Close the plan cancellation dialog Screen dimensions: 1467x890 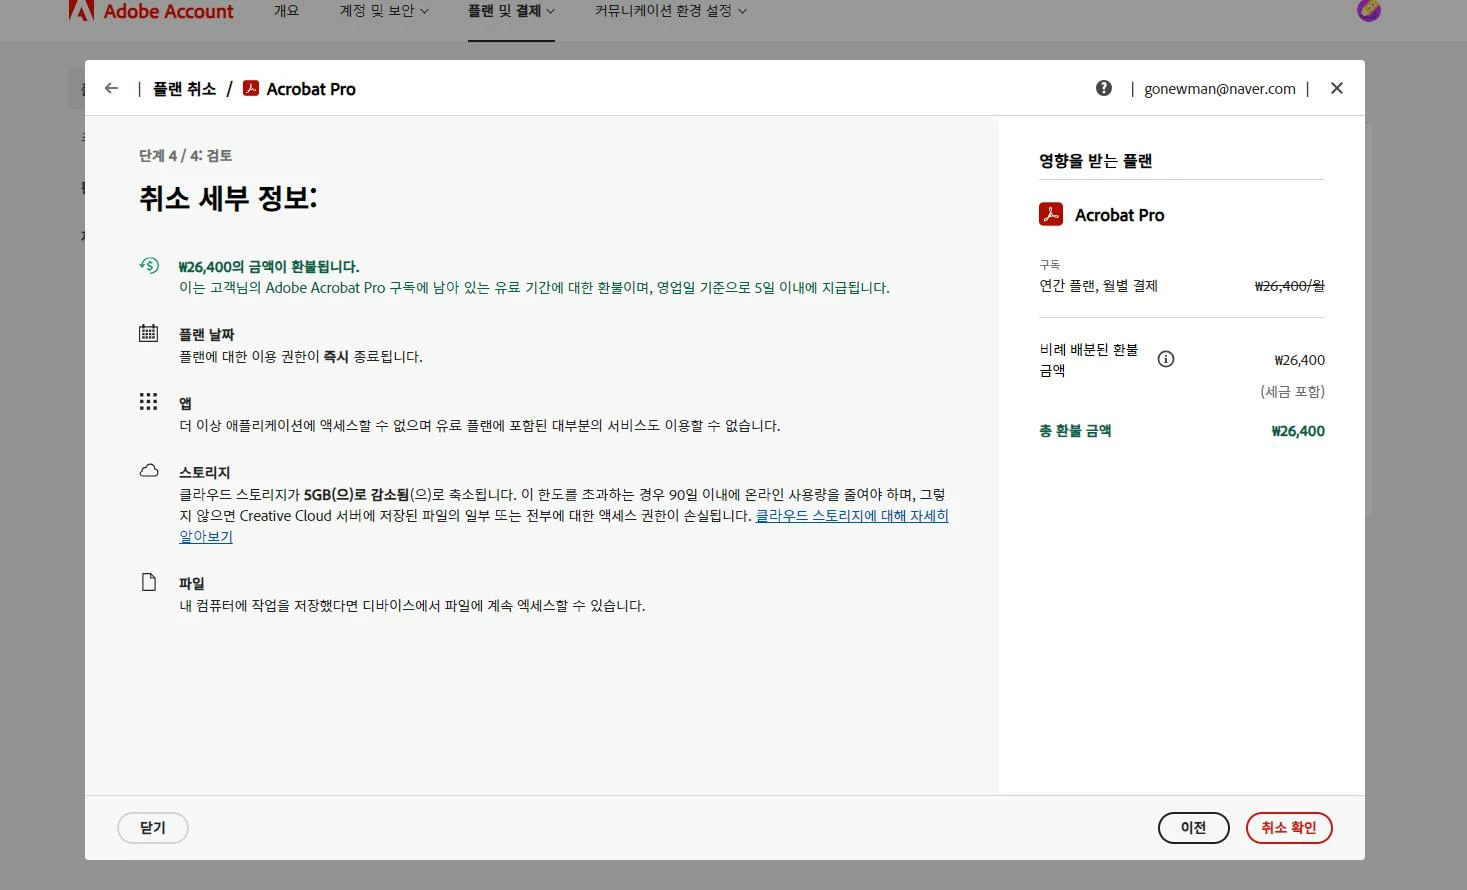click(1337, 88)
